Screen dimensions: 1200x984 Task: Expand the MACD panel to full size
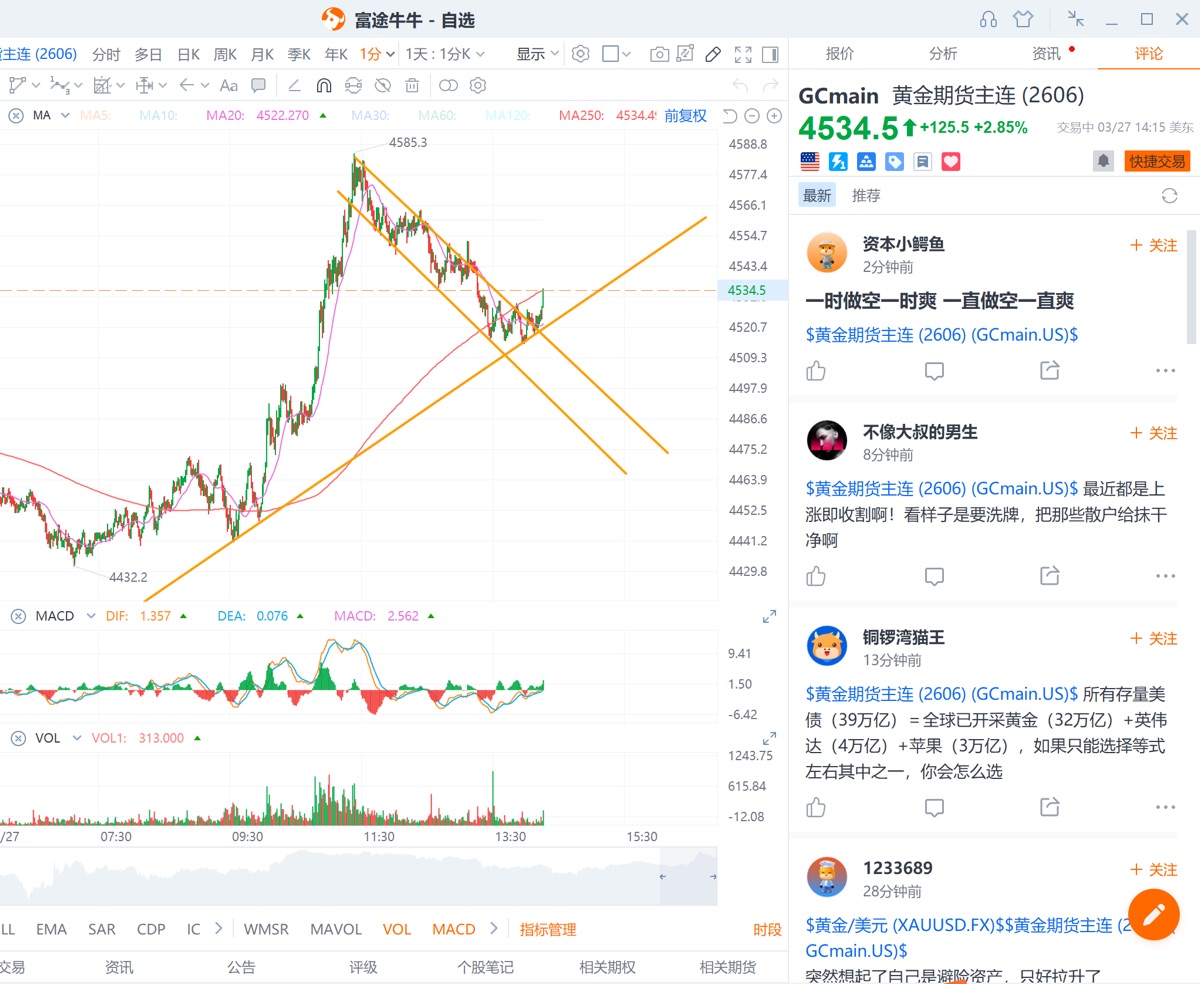pos(769,617)
